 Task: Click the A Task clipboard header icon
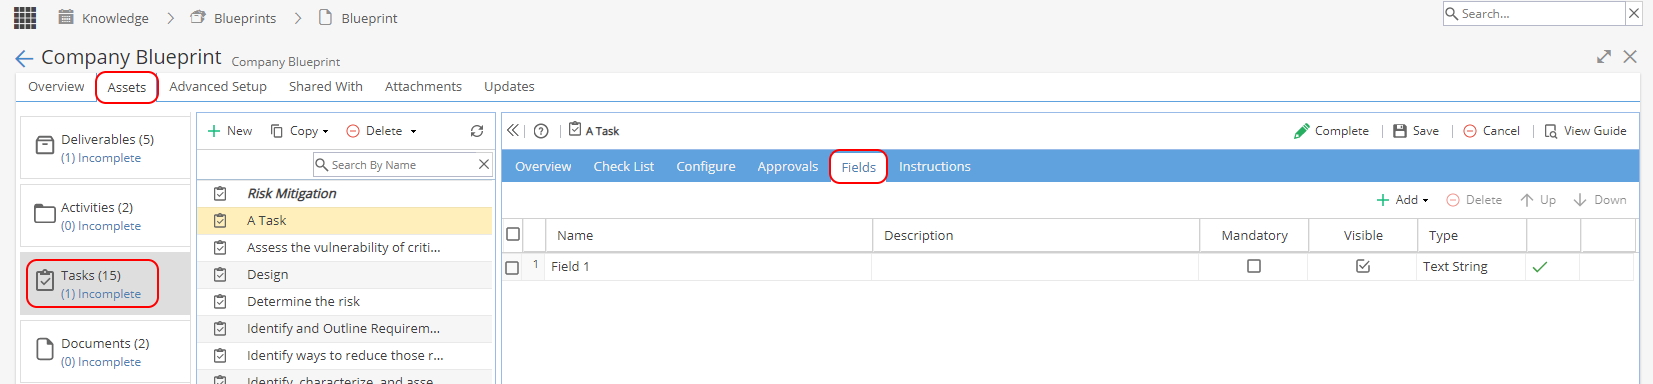575,130
